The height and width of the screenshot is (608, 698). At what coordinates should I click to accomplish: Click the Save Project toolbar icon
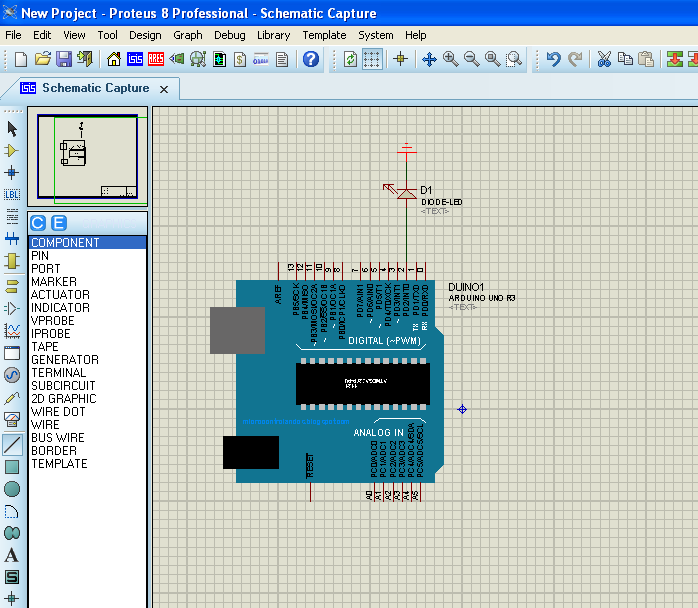63,59
